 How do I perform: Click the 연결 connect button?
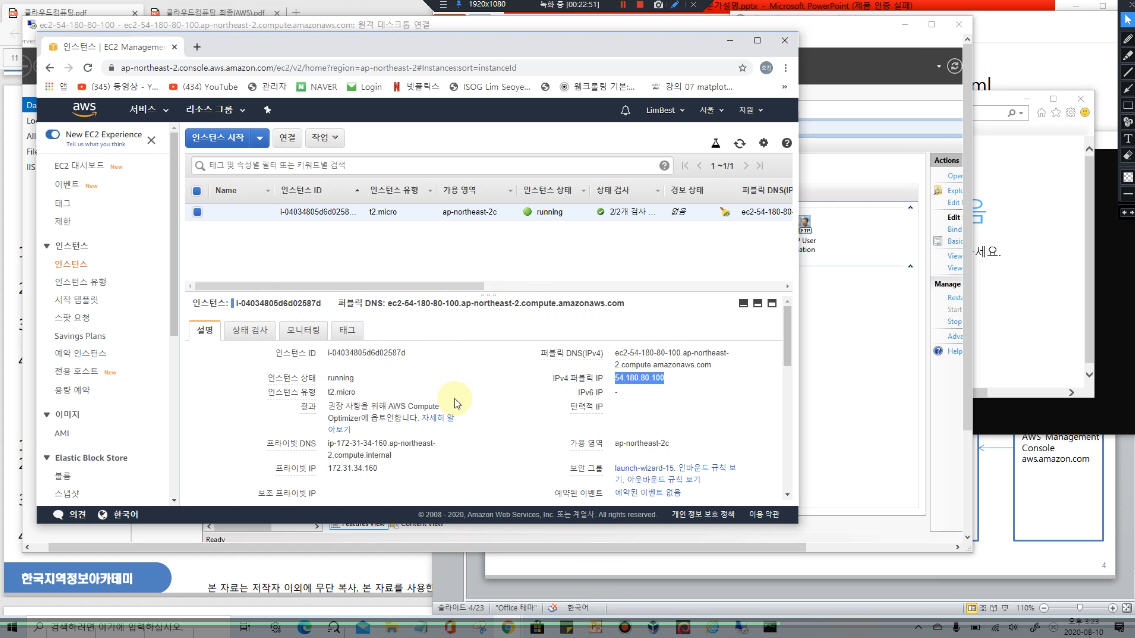click(x=287, y=138)
